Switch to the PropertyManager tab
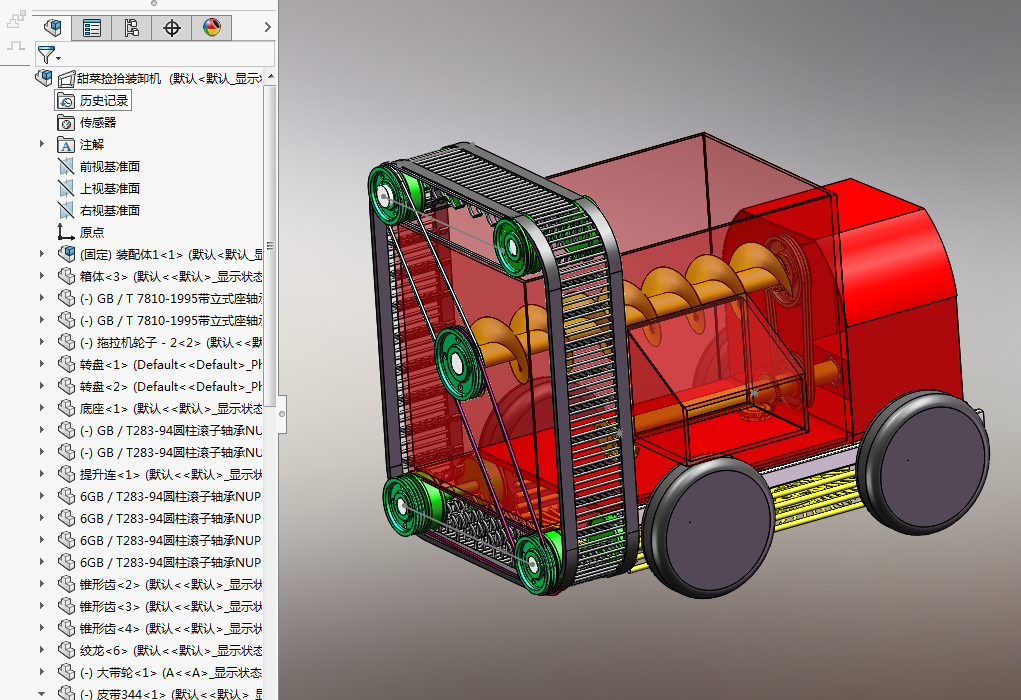 point(92,27)
